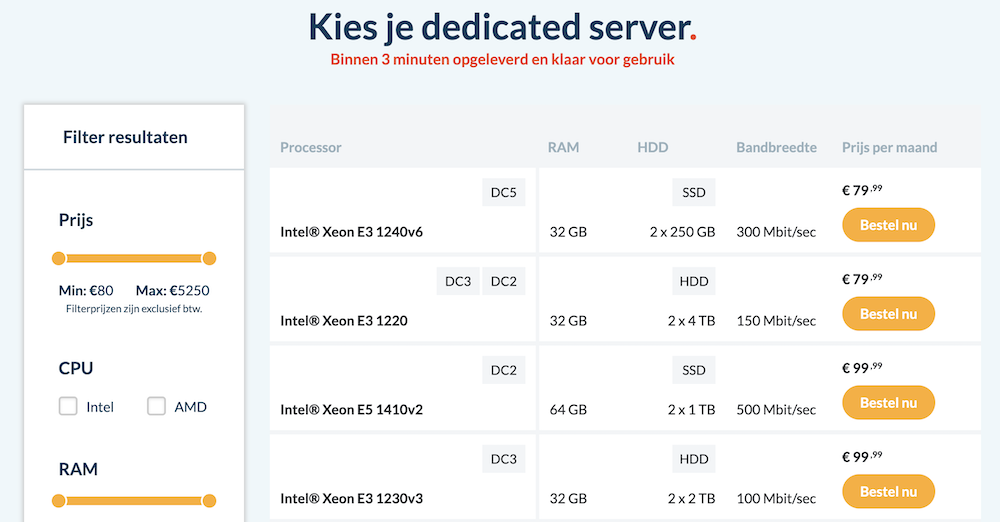
Task: Click the Processor column header
Action: (x=311, y=148)
